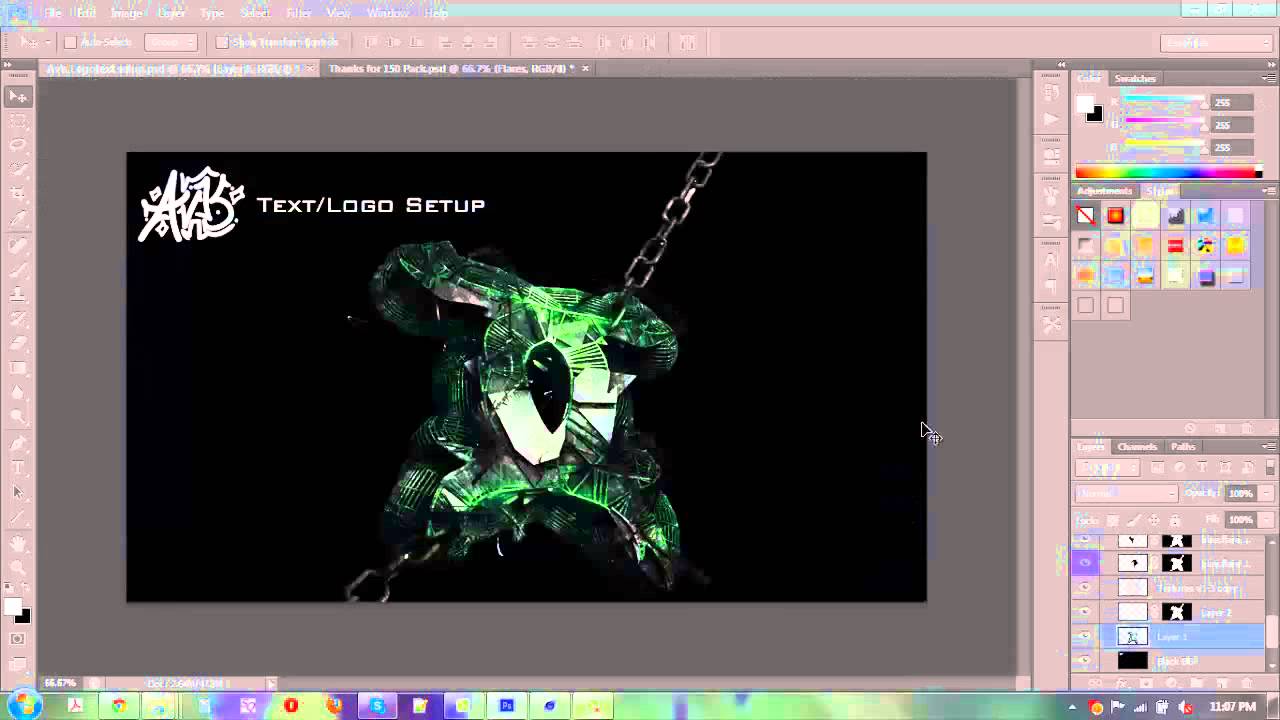Open the Essentials workspace dropdown
Screen dimensions: 1280x720
click(x=1215, y=43)
